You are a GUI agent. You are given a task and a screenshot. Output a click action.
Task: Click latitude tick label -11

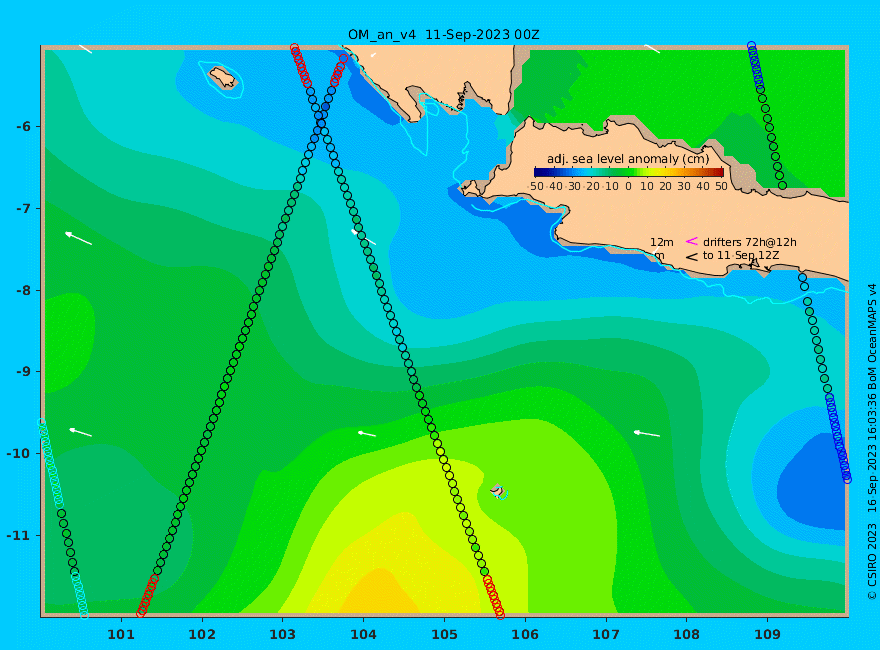pyautogui.click(x=19, y=535)
